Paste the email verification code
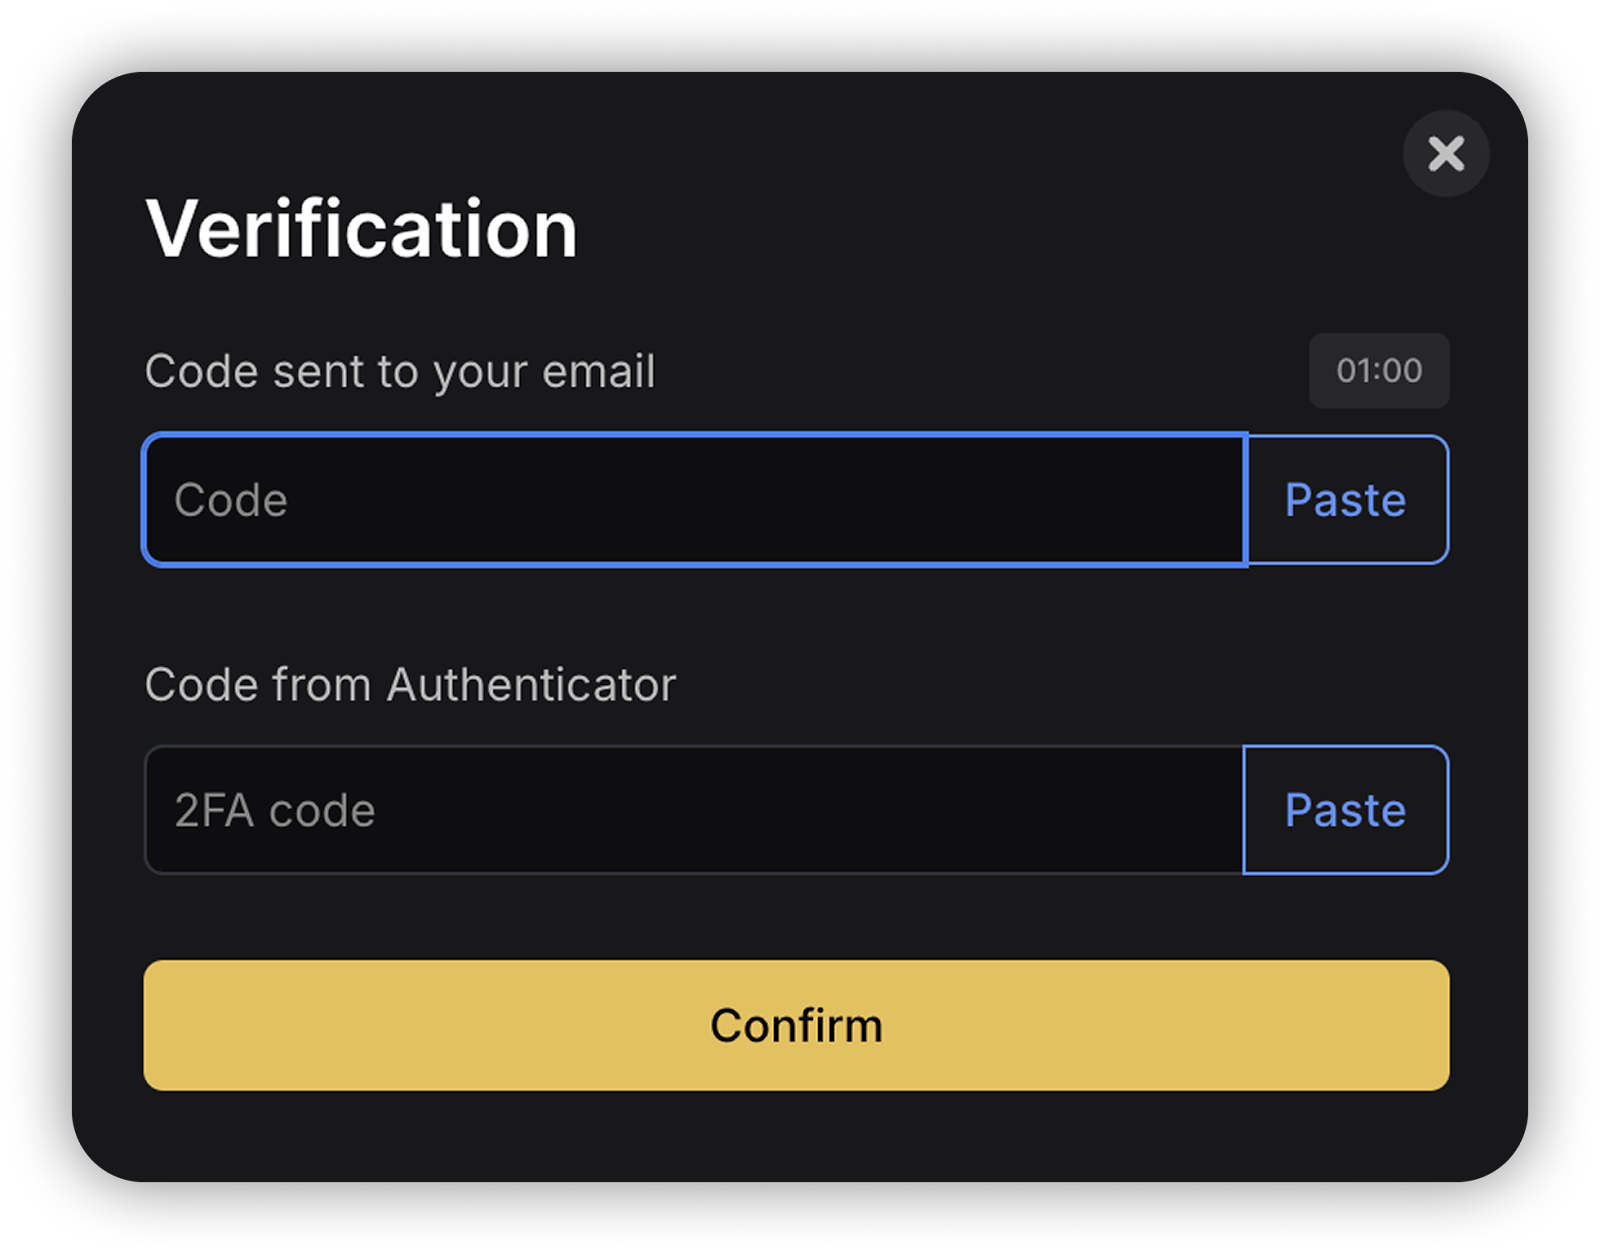The width and height of the screenshot is (1600, 1254). point(1346,500)
